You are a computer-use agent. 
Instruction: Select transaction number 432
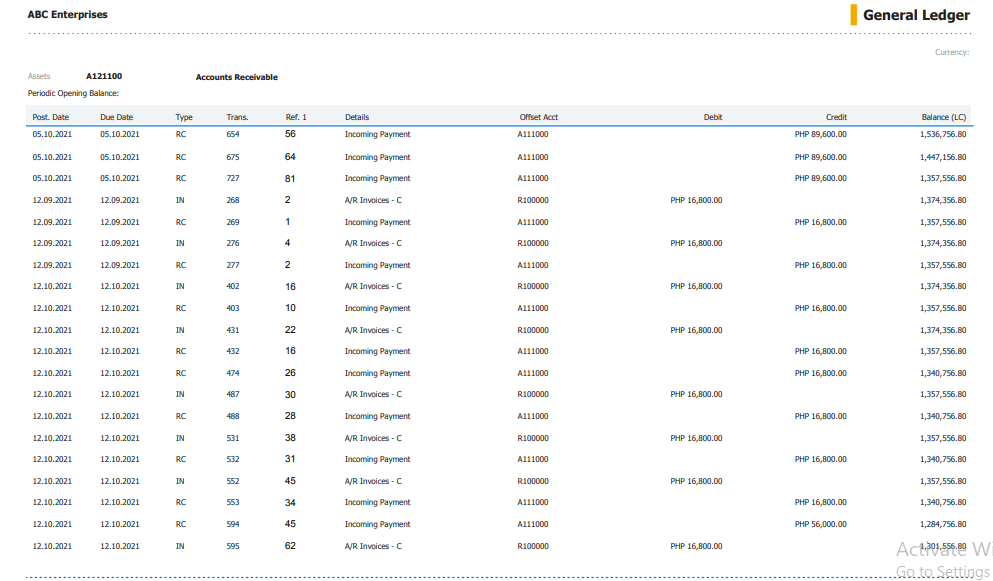[233, 351]
